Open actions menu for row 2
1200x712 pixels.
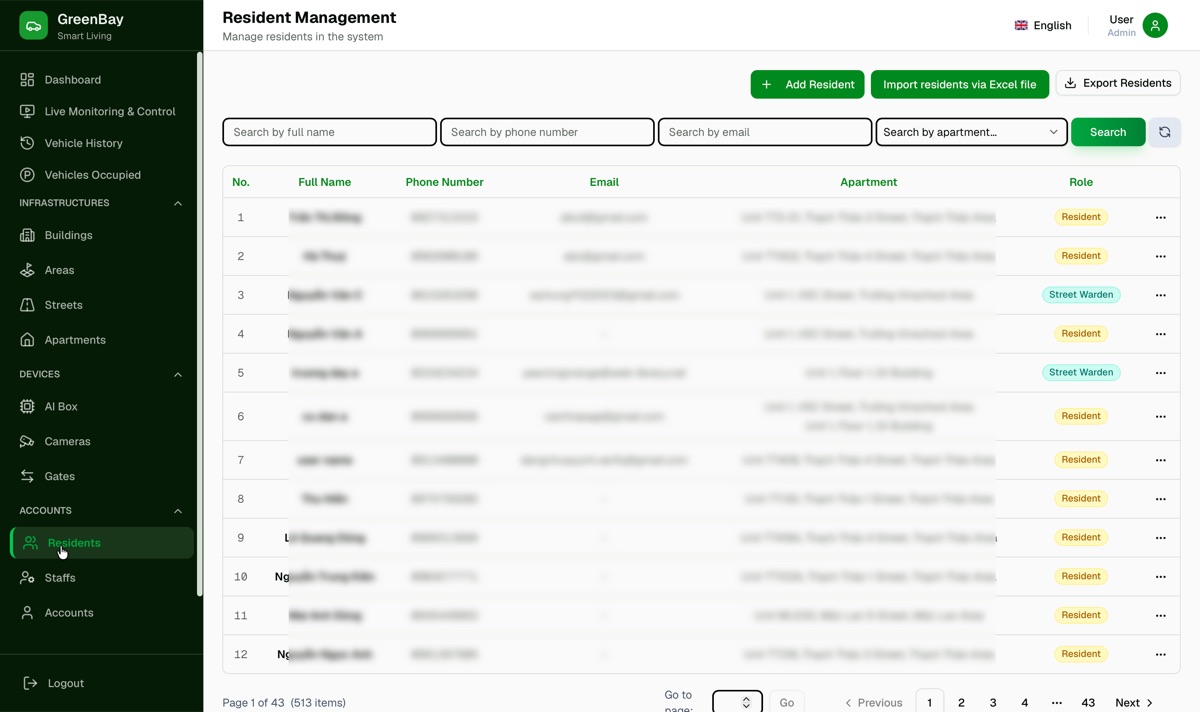[x=1161, y=256]
